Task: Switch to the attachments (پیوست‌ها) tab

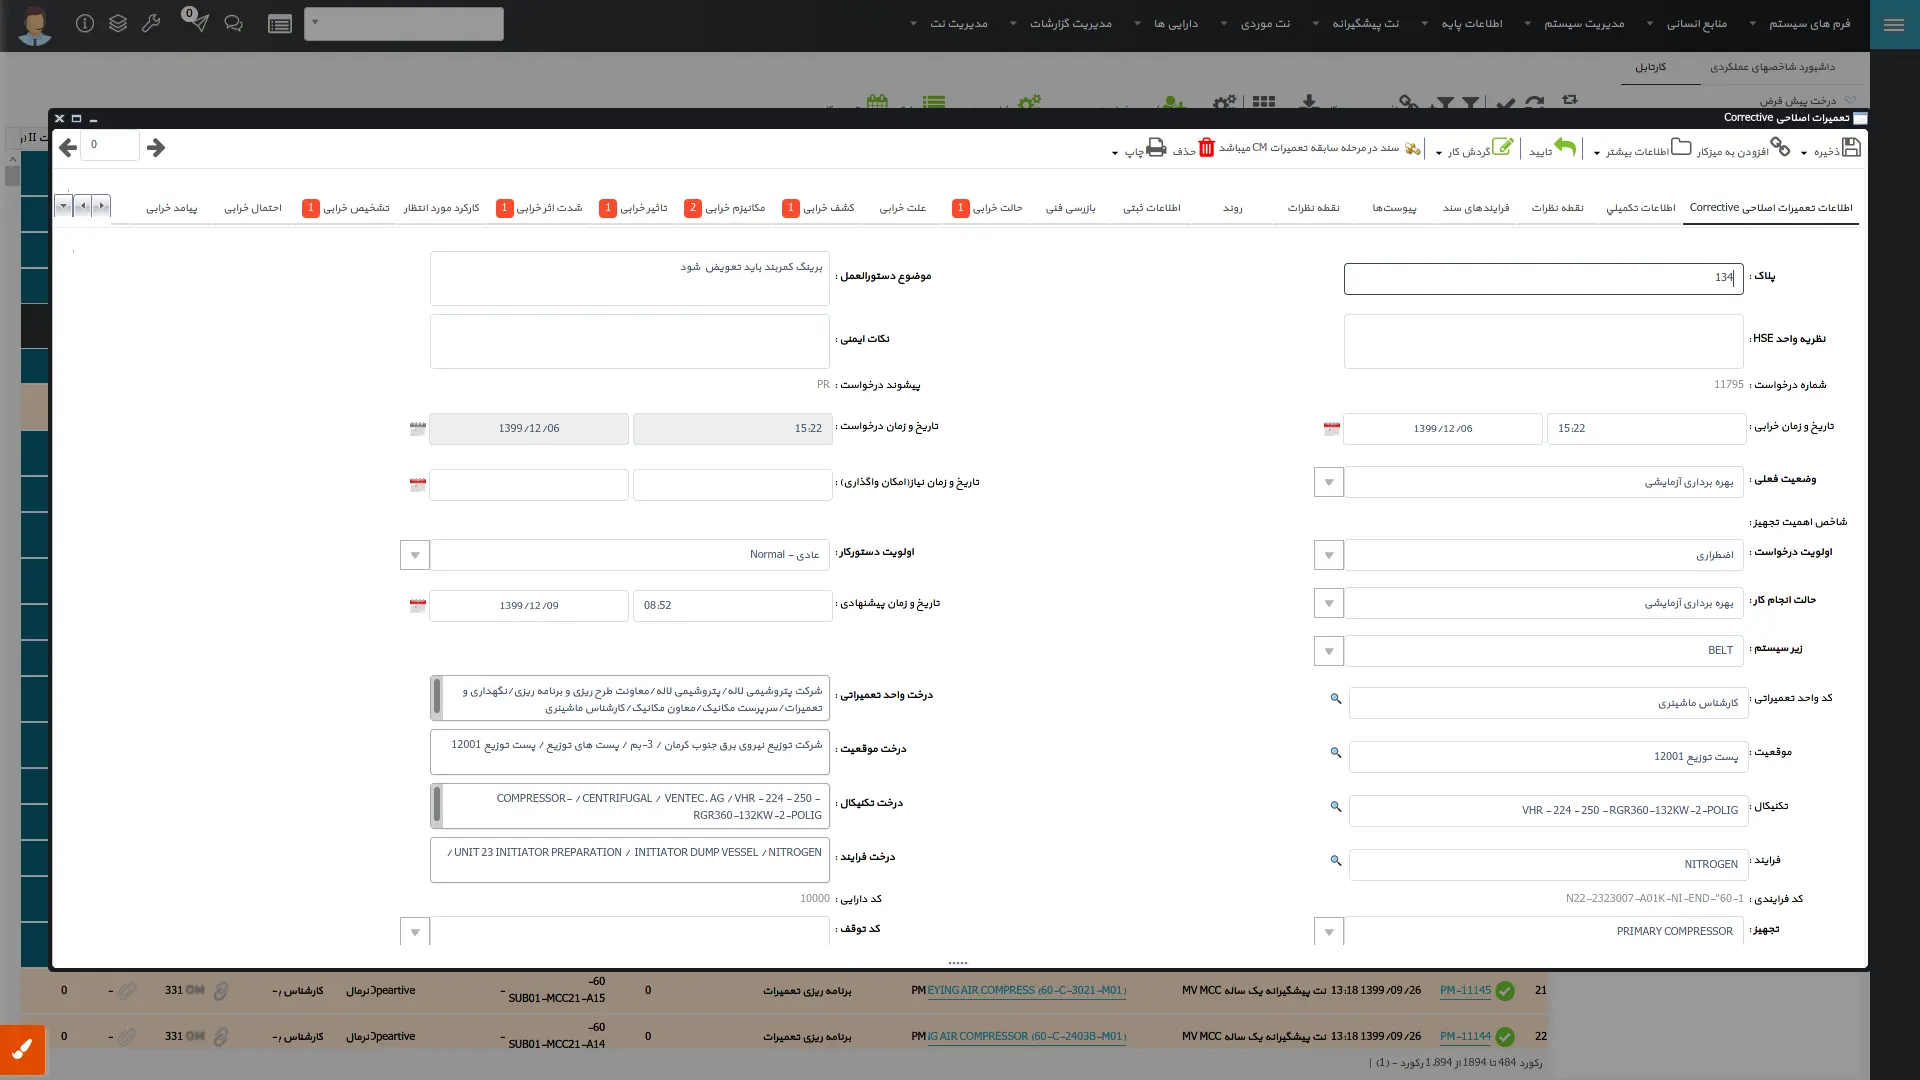Action: coord(1393,208)
